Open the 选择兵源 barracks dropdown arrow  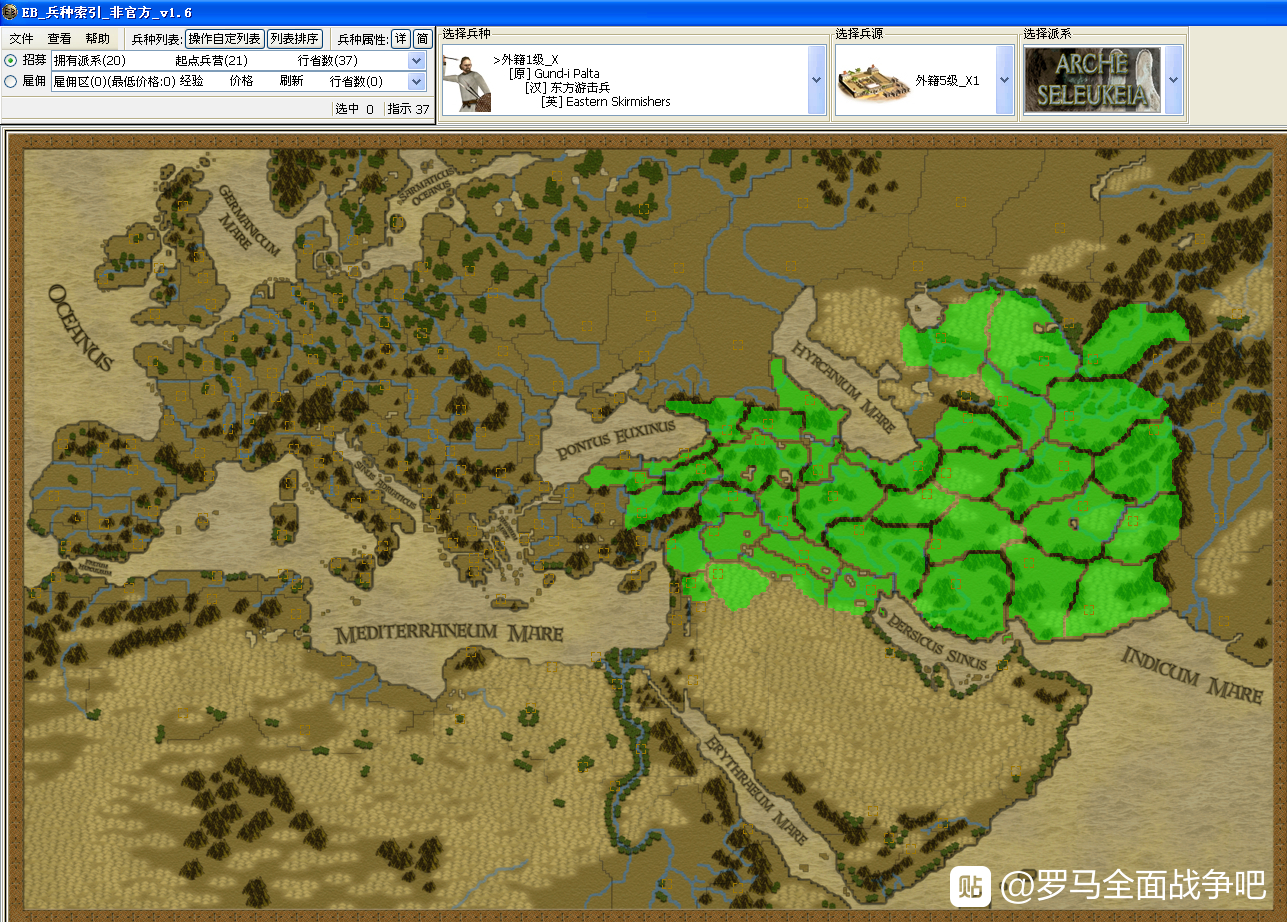[1004, 79]
